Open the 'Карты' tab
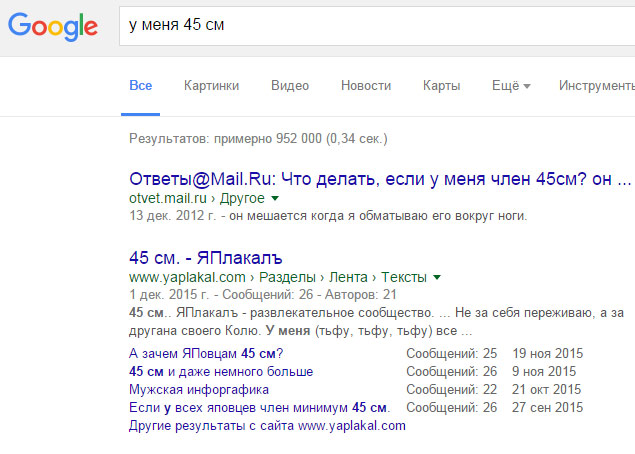This screenshot has width=635, height=454. coord(441,85)
